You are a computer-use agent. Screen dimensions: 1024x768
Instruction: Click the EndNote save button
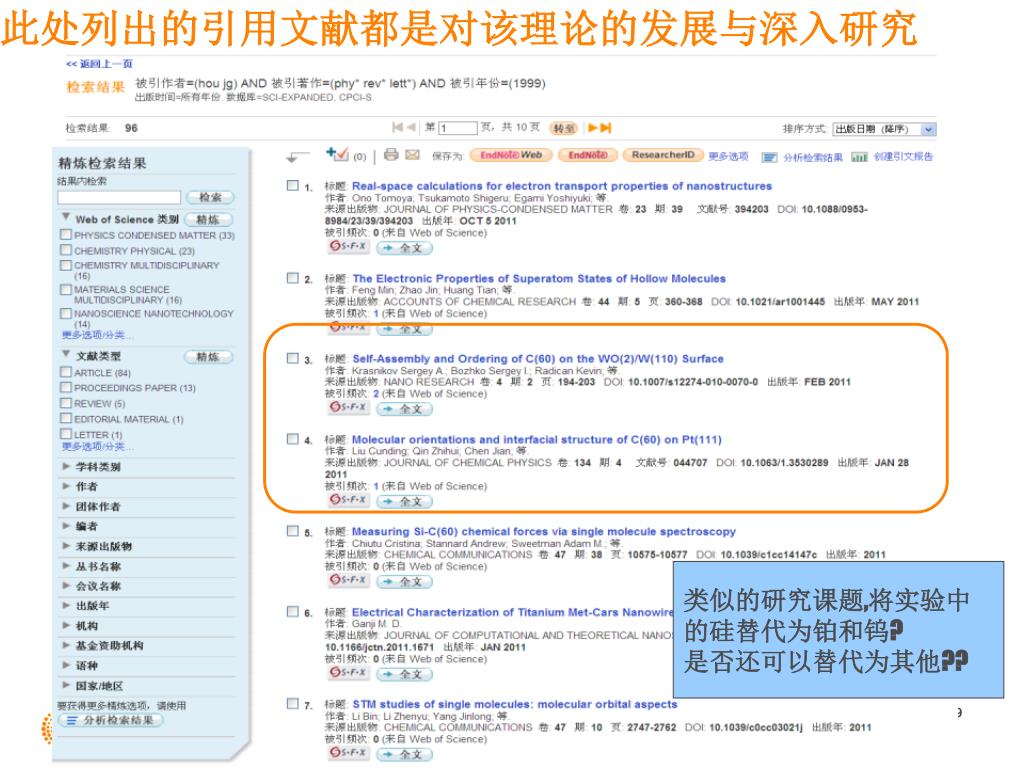[x=588, y=155]
